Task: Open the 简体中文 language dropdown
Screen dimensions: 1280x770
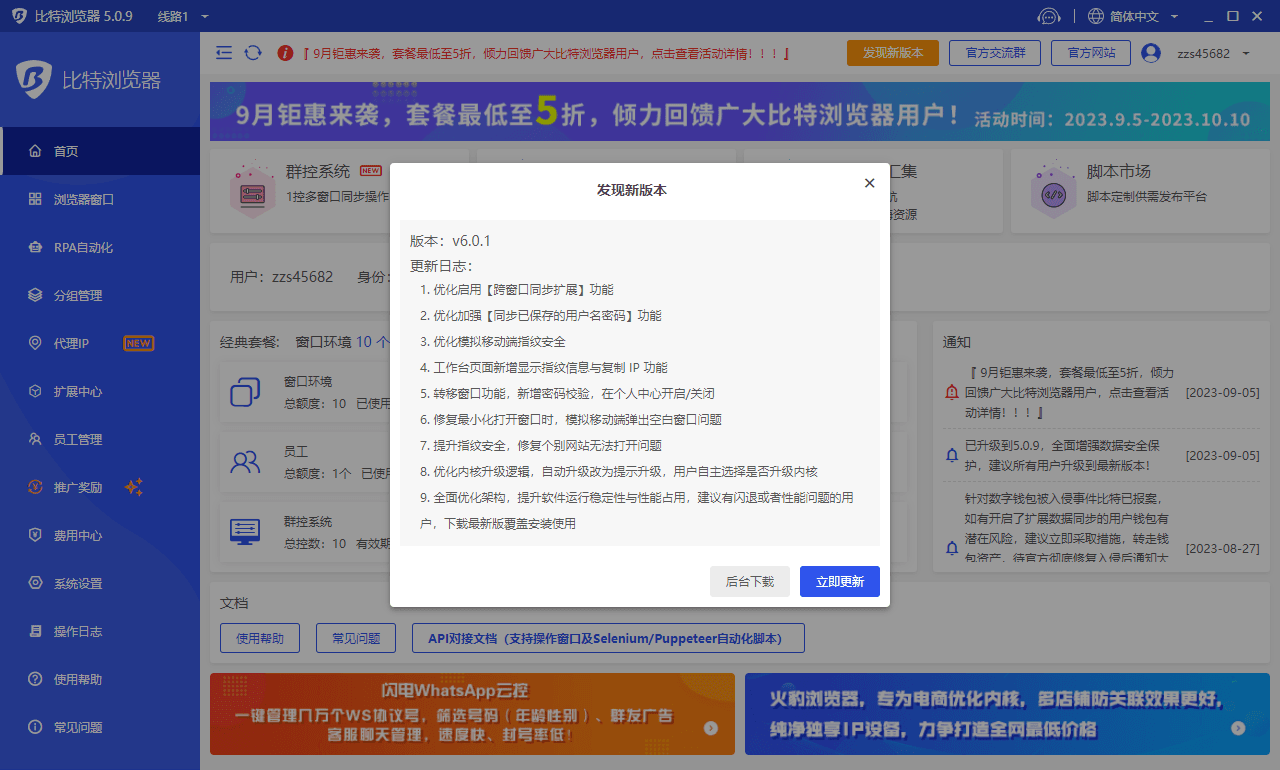Action: coord(1132,17)
